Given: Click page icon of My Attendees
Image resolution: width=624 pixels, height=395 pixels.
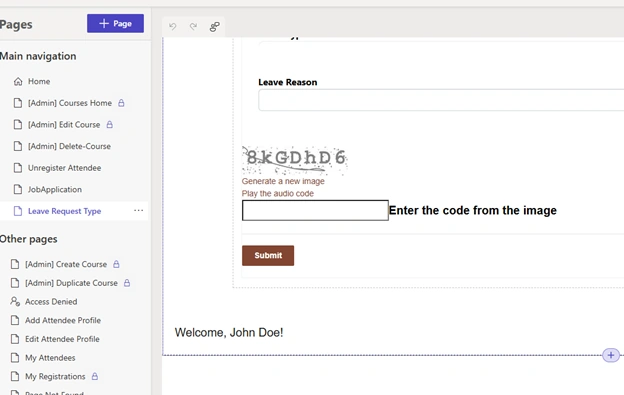Looking at the screenshot, I should 15,358.
